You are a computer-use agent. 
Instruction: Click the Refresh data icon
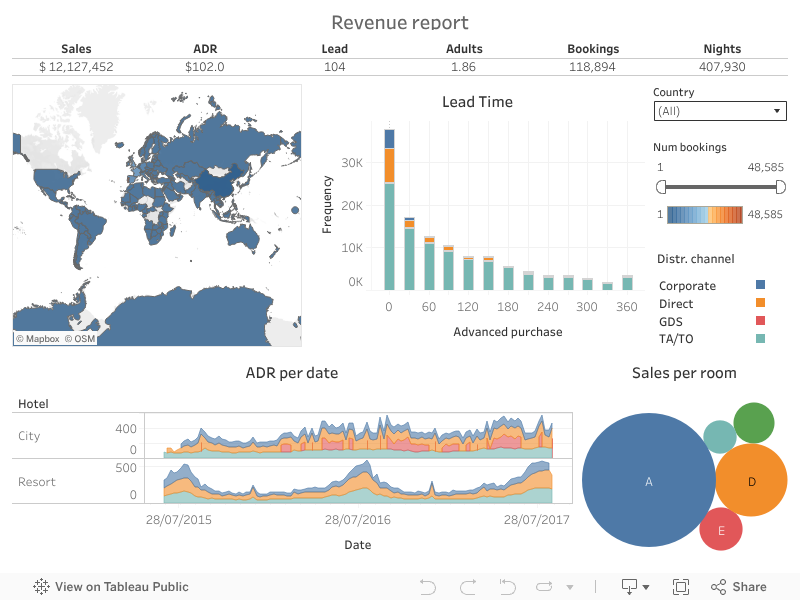pyautogui.click(x=544, y=587)
